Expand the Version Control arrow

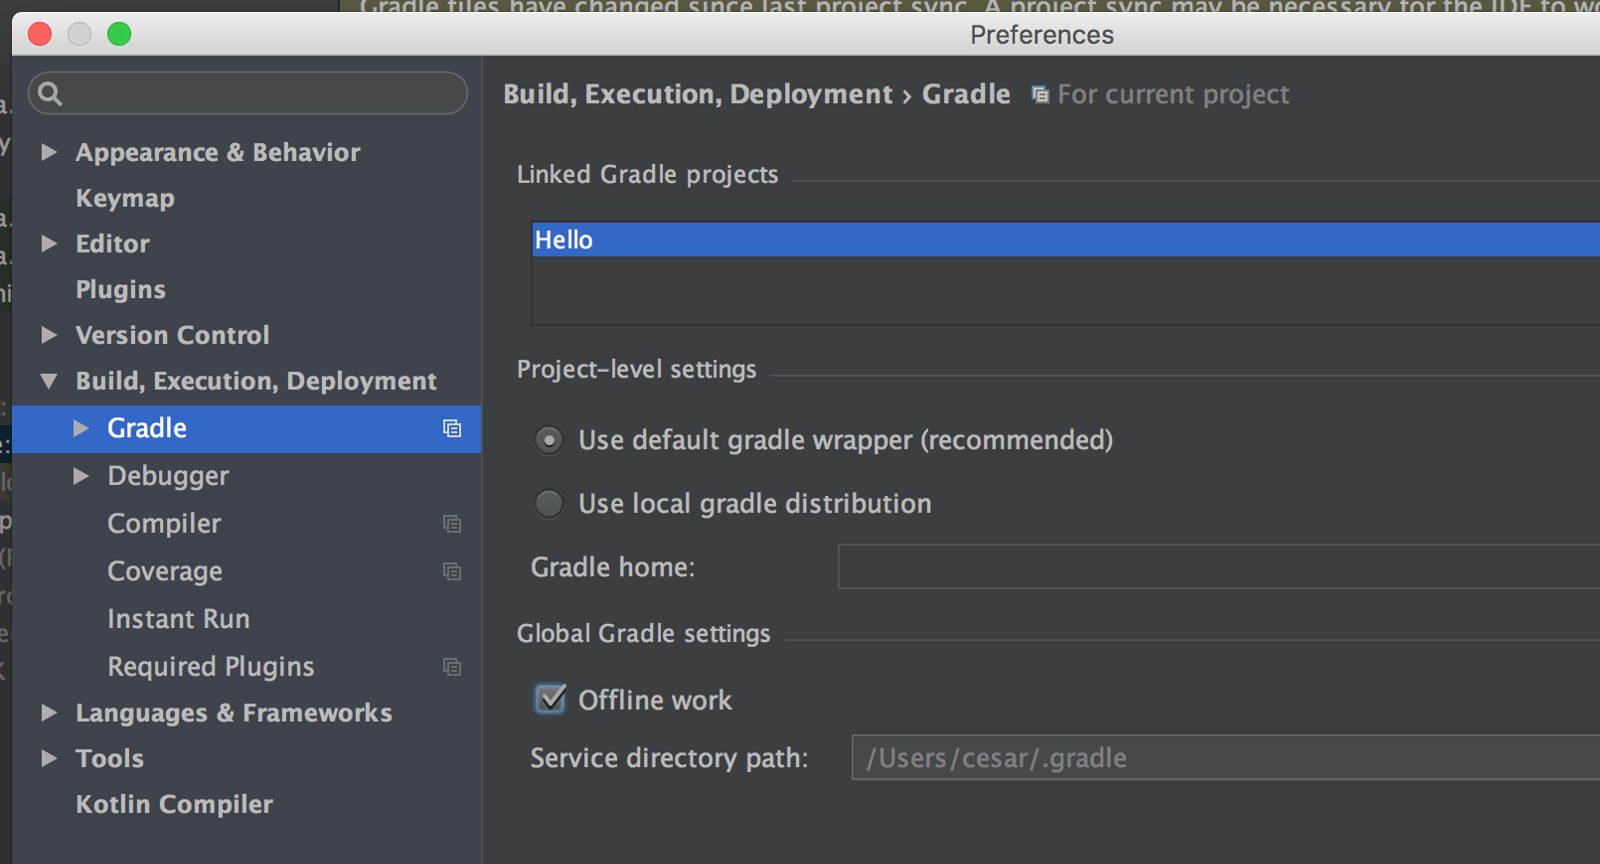48,335
